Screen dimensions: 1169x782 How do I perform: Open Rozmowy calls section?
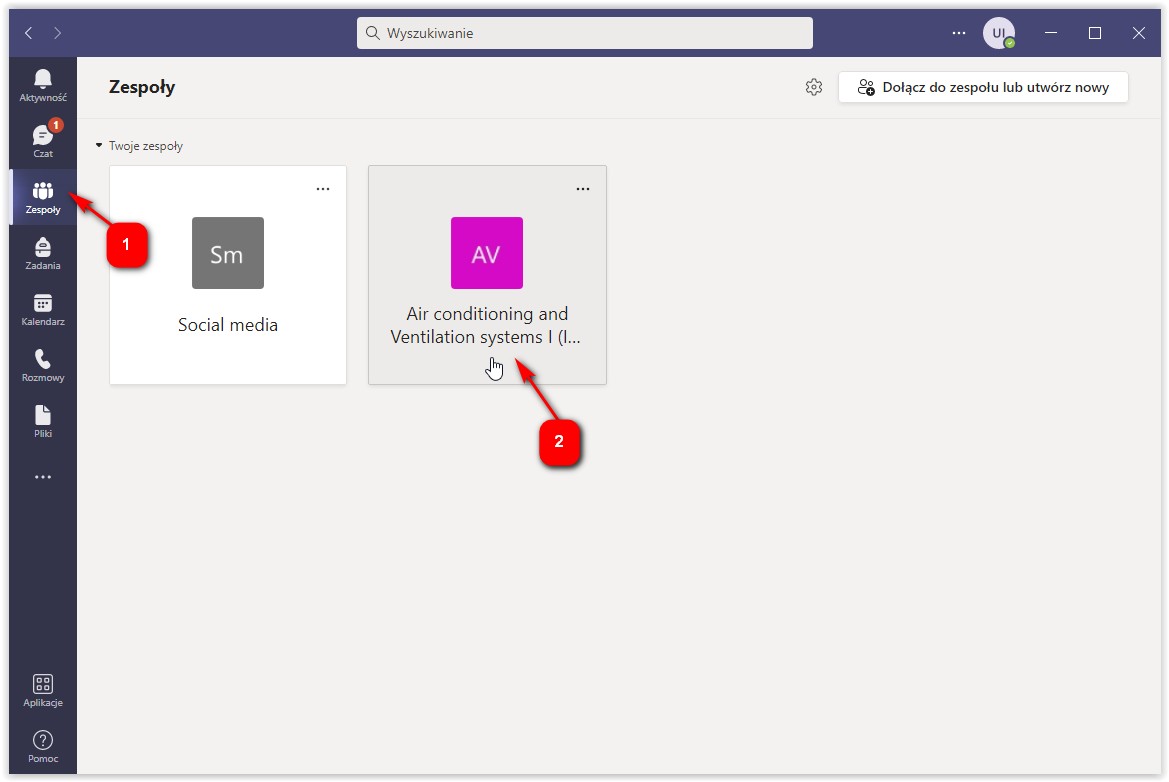coord(42,365)
